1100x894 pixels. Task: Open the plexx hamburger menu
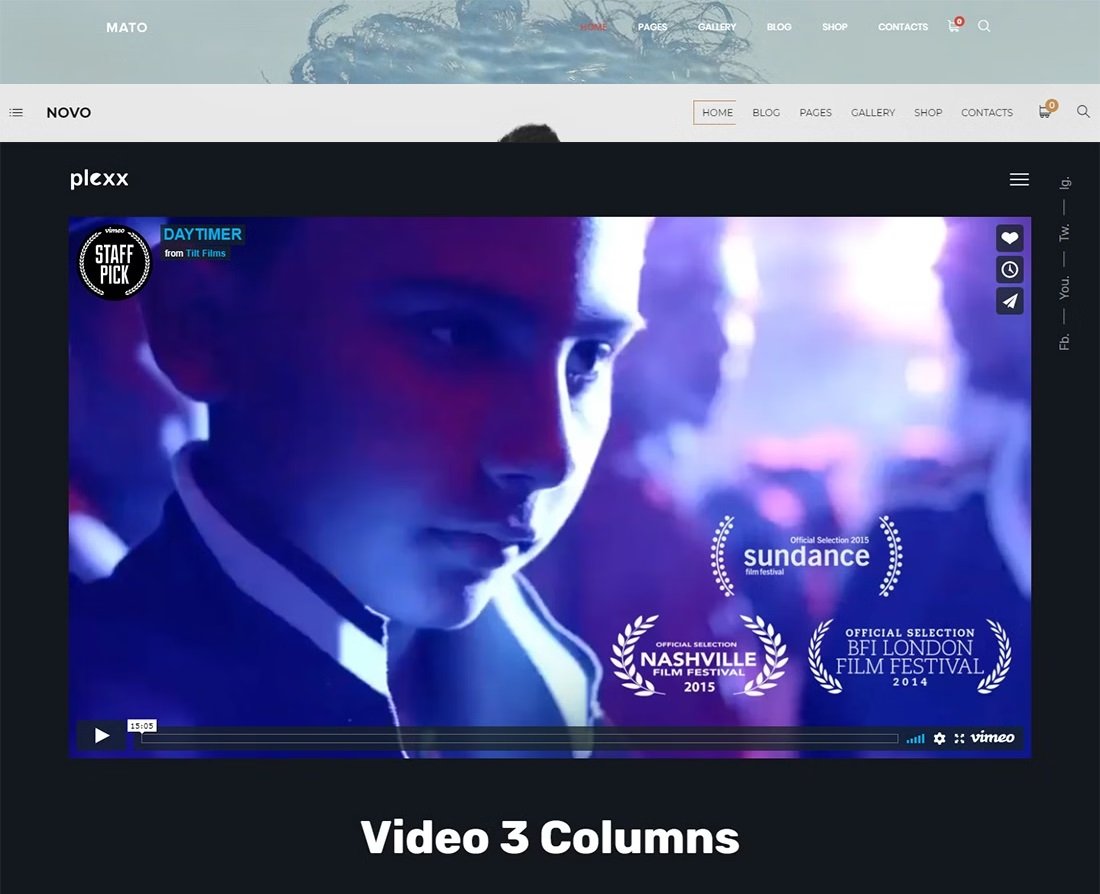pos(1019,180)
